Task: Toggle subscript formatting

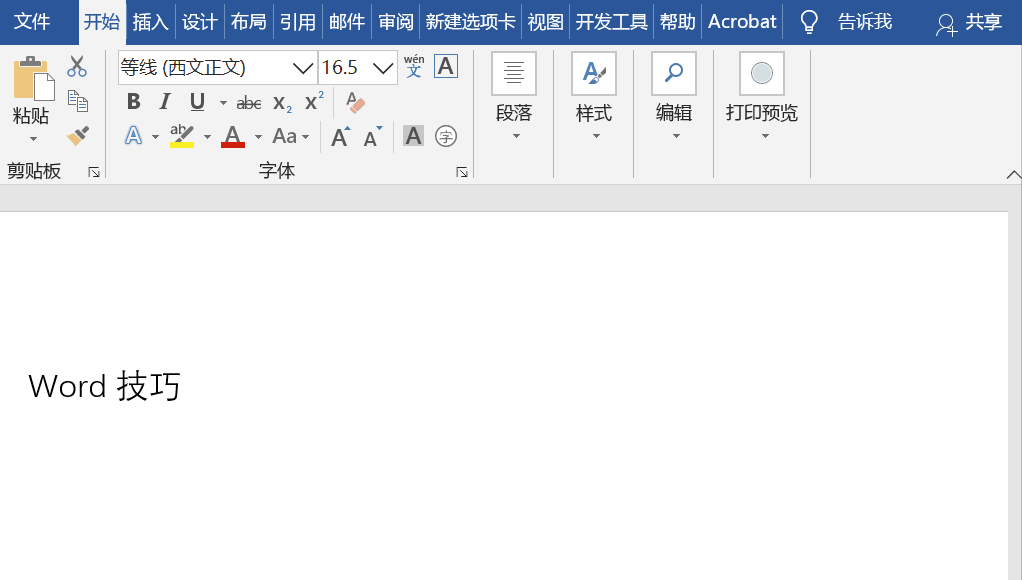Action: coord(282,103)
